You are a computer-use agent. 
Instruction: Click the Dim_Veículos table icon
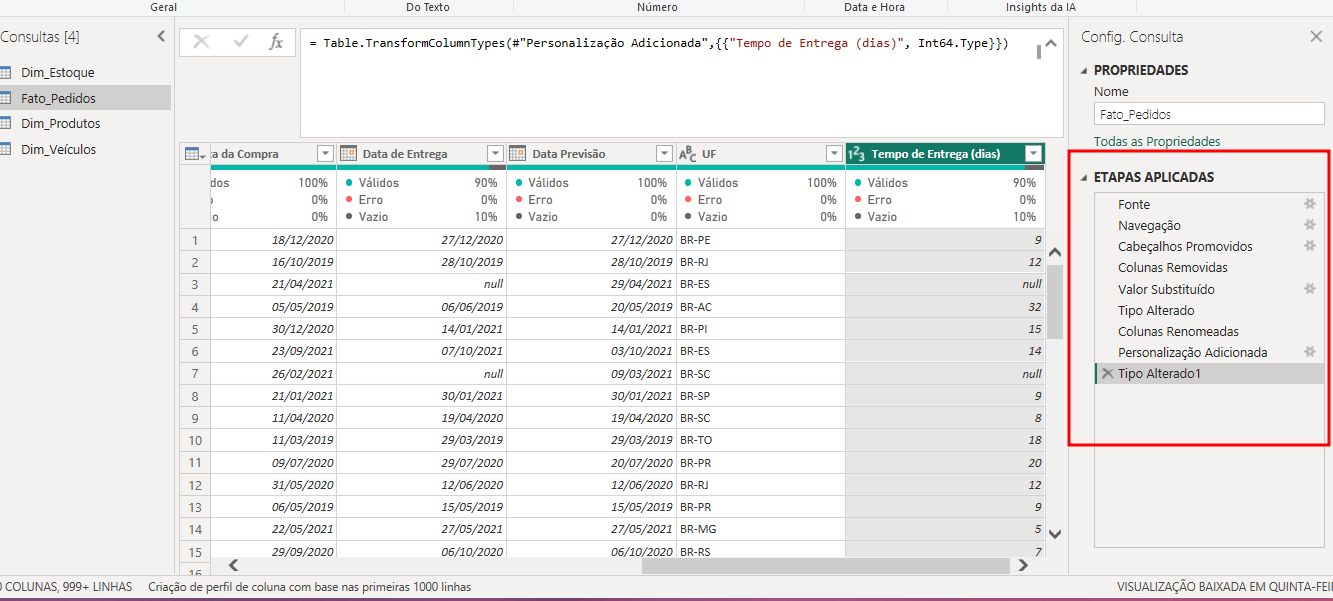(5, 149)
